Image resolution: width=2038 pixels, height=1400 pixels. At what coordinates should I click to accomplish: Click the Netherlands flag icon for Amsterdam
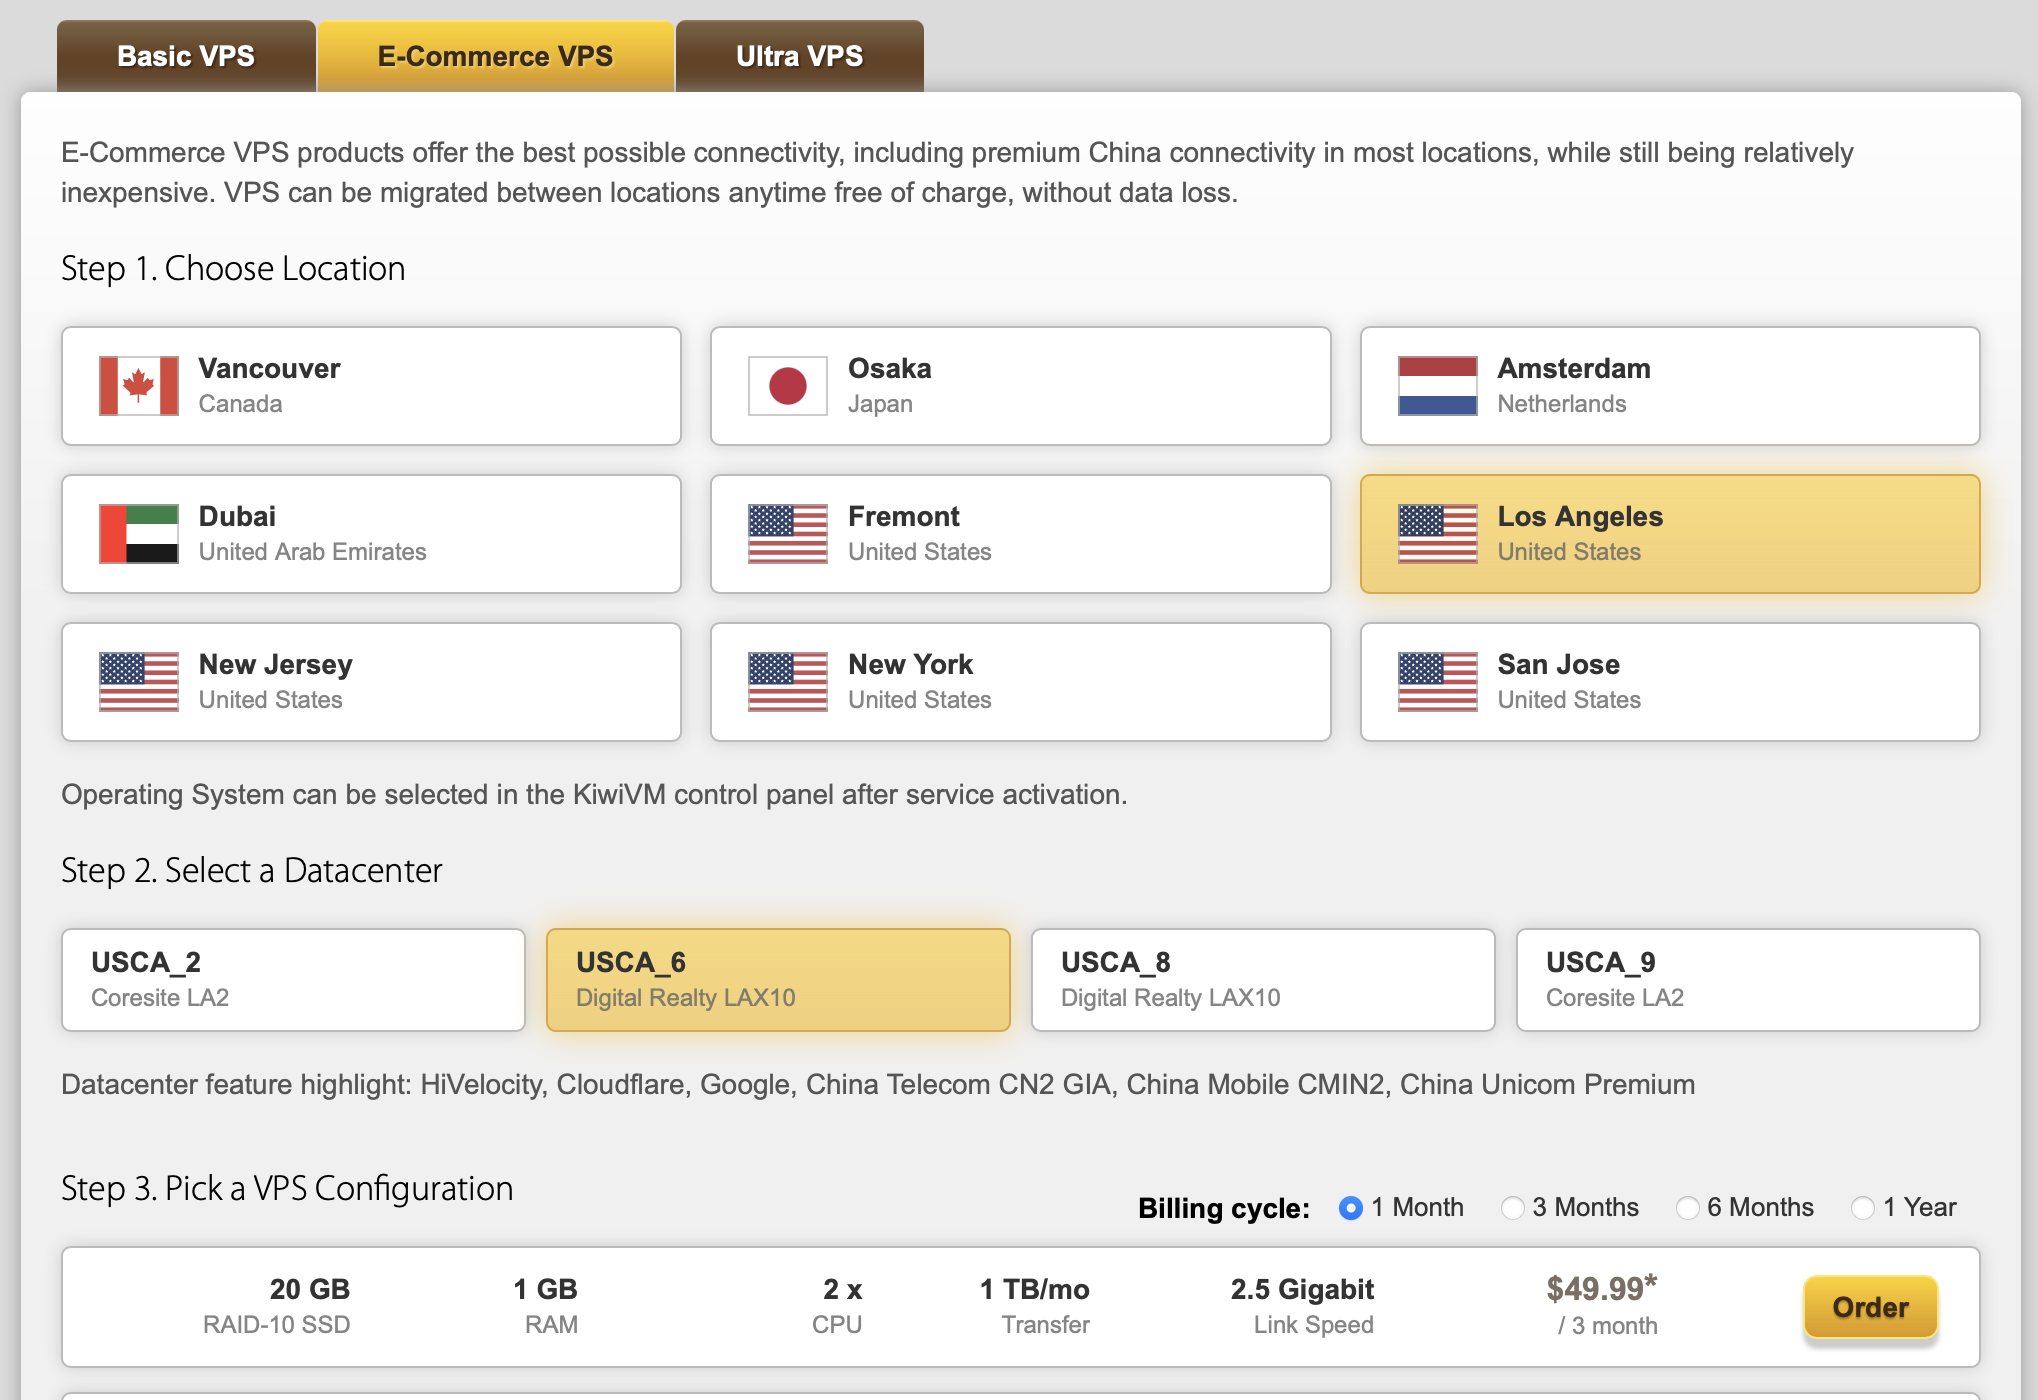[x=1437, y=386]
